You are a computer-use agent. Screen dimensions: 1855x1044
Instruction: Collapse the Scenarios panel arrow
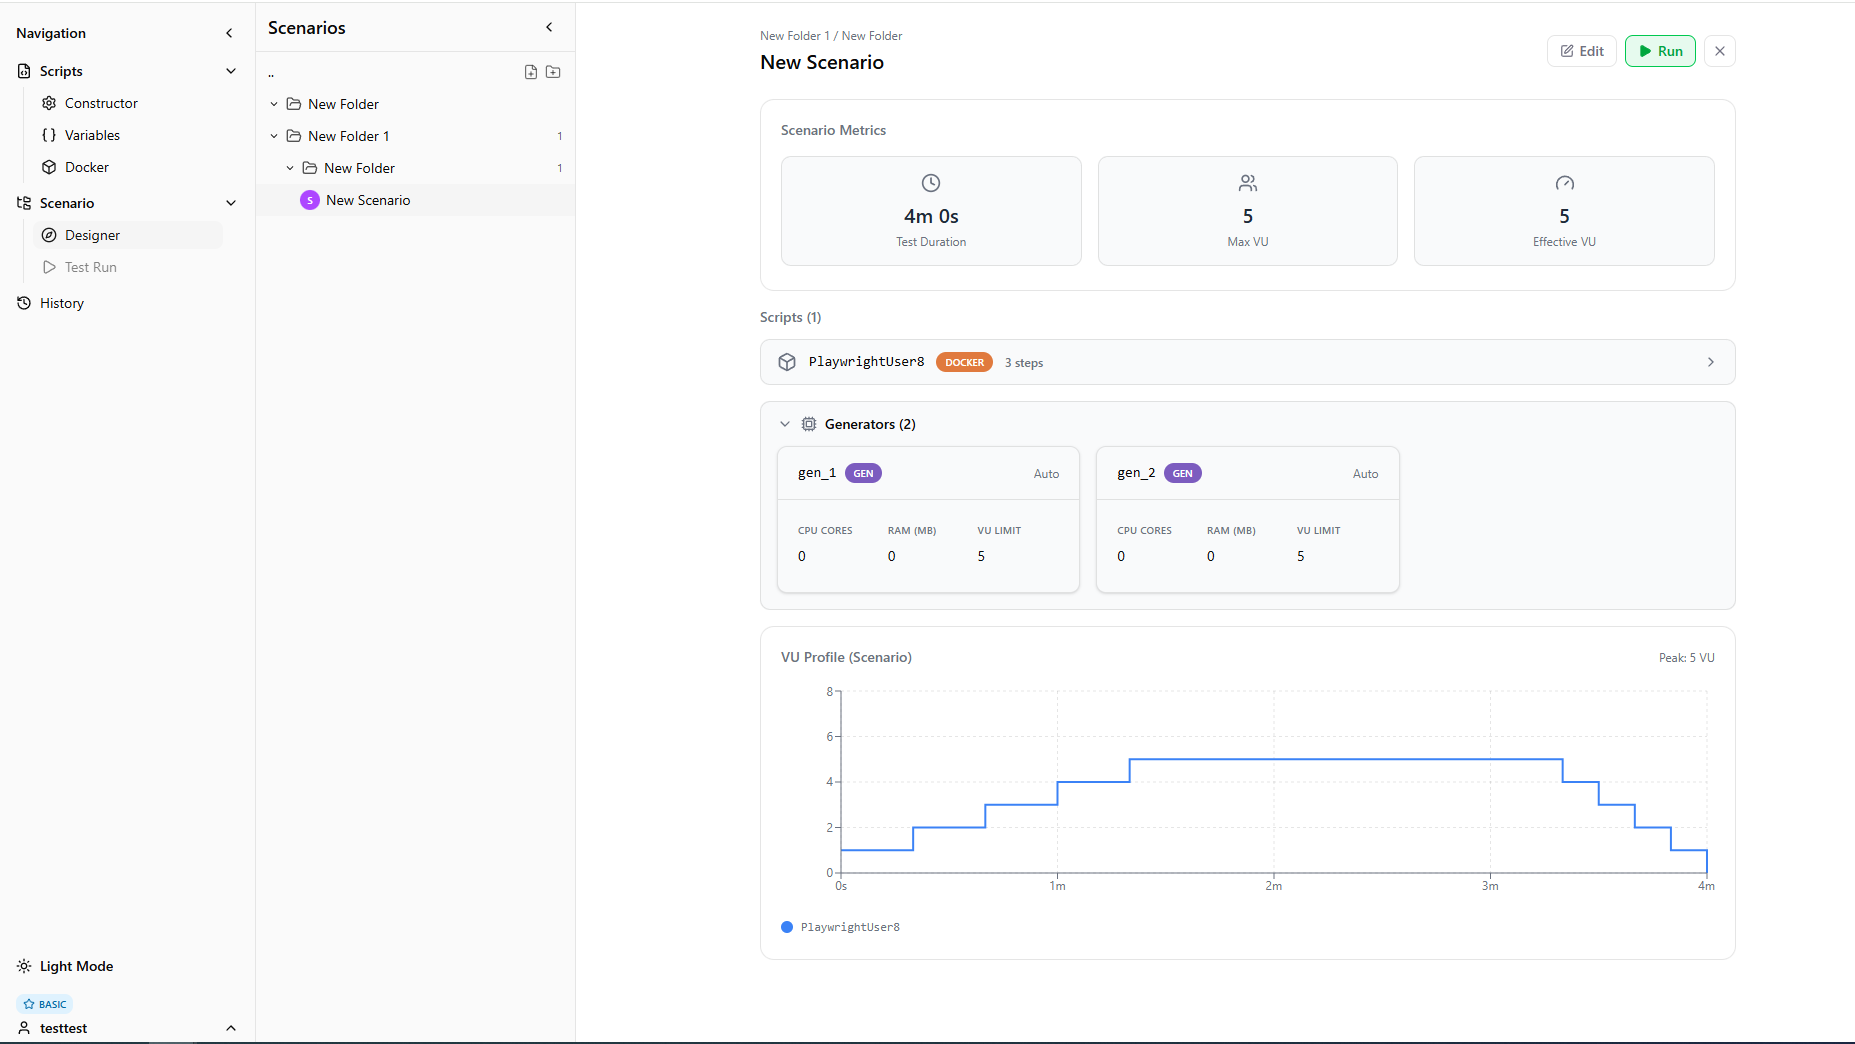[549, 27]
